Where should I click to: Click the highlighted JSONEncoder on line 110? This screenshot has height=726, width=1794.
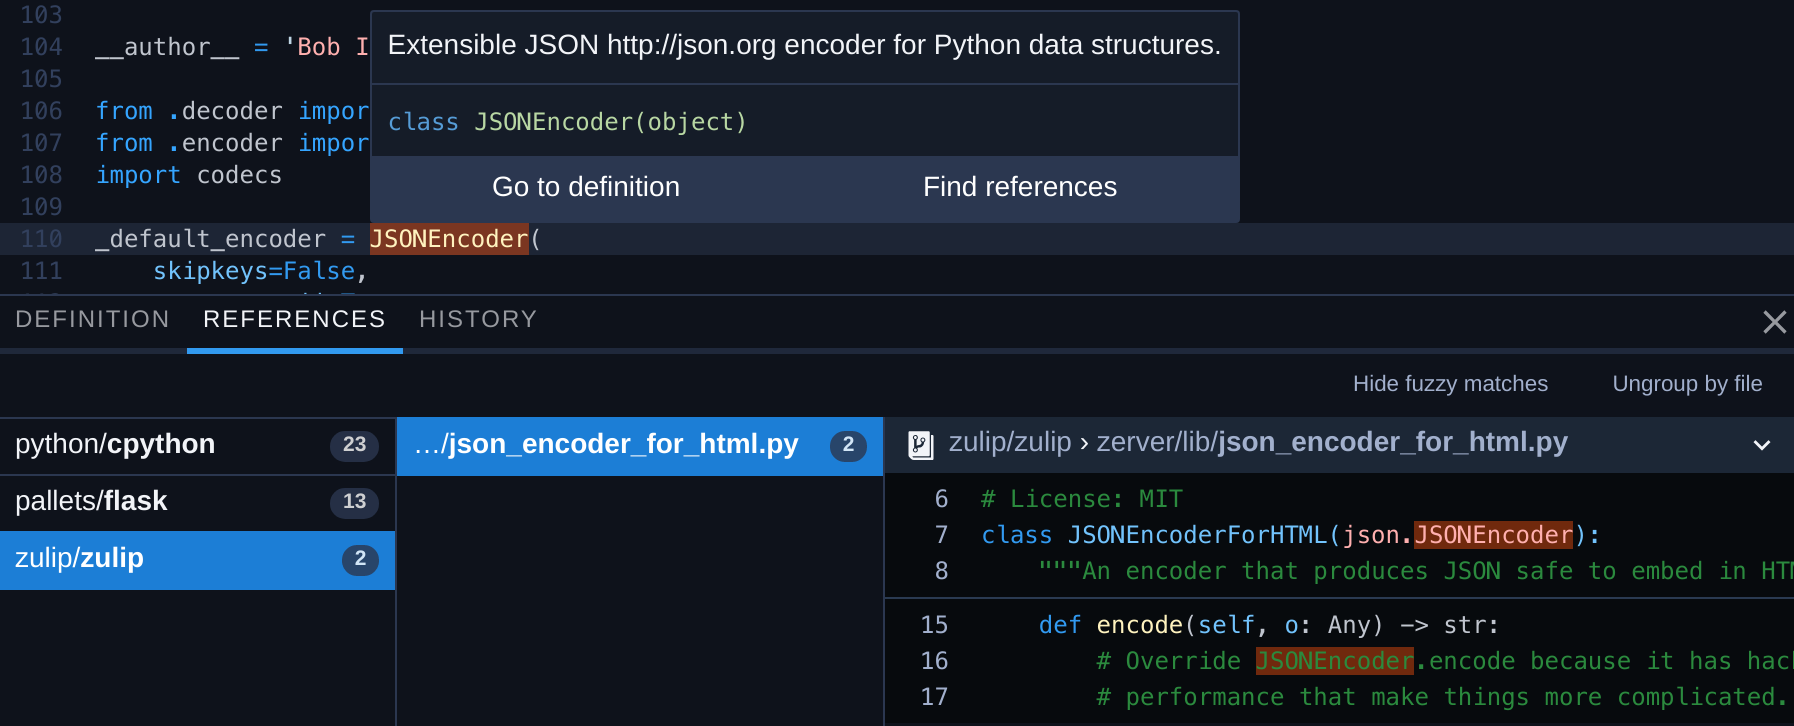[449, 239]
